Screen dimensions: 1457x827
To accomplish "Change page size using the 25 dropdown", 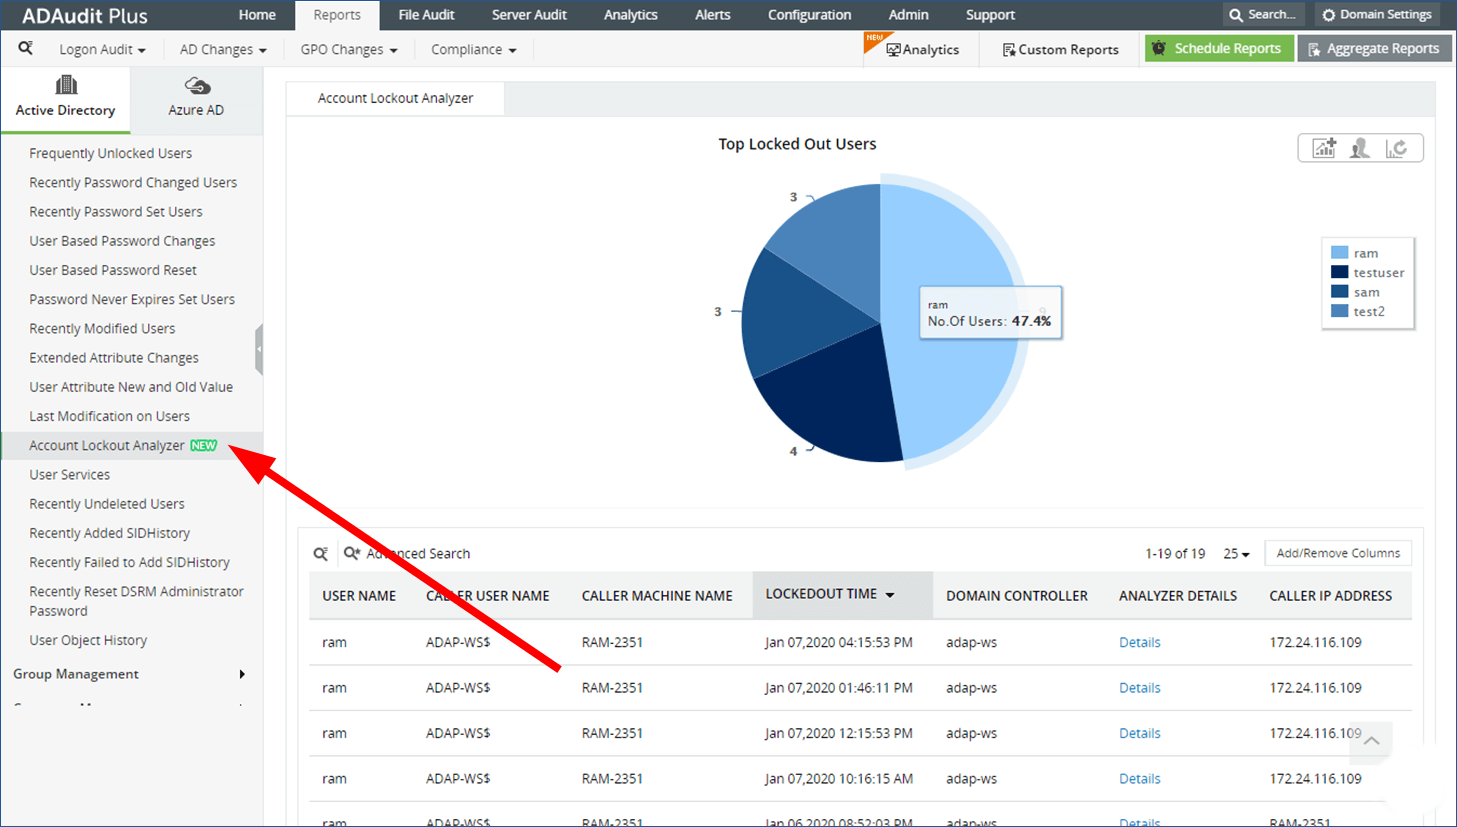I will coord(1236,553).
